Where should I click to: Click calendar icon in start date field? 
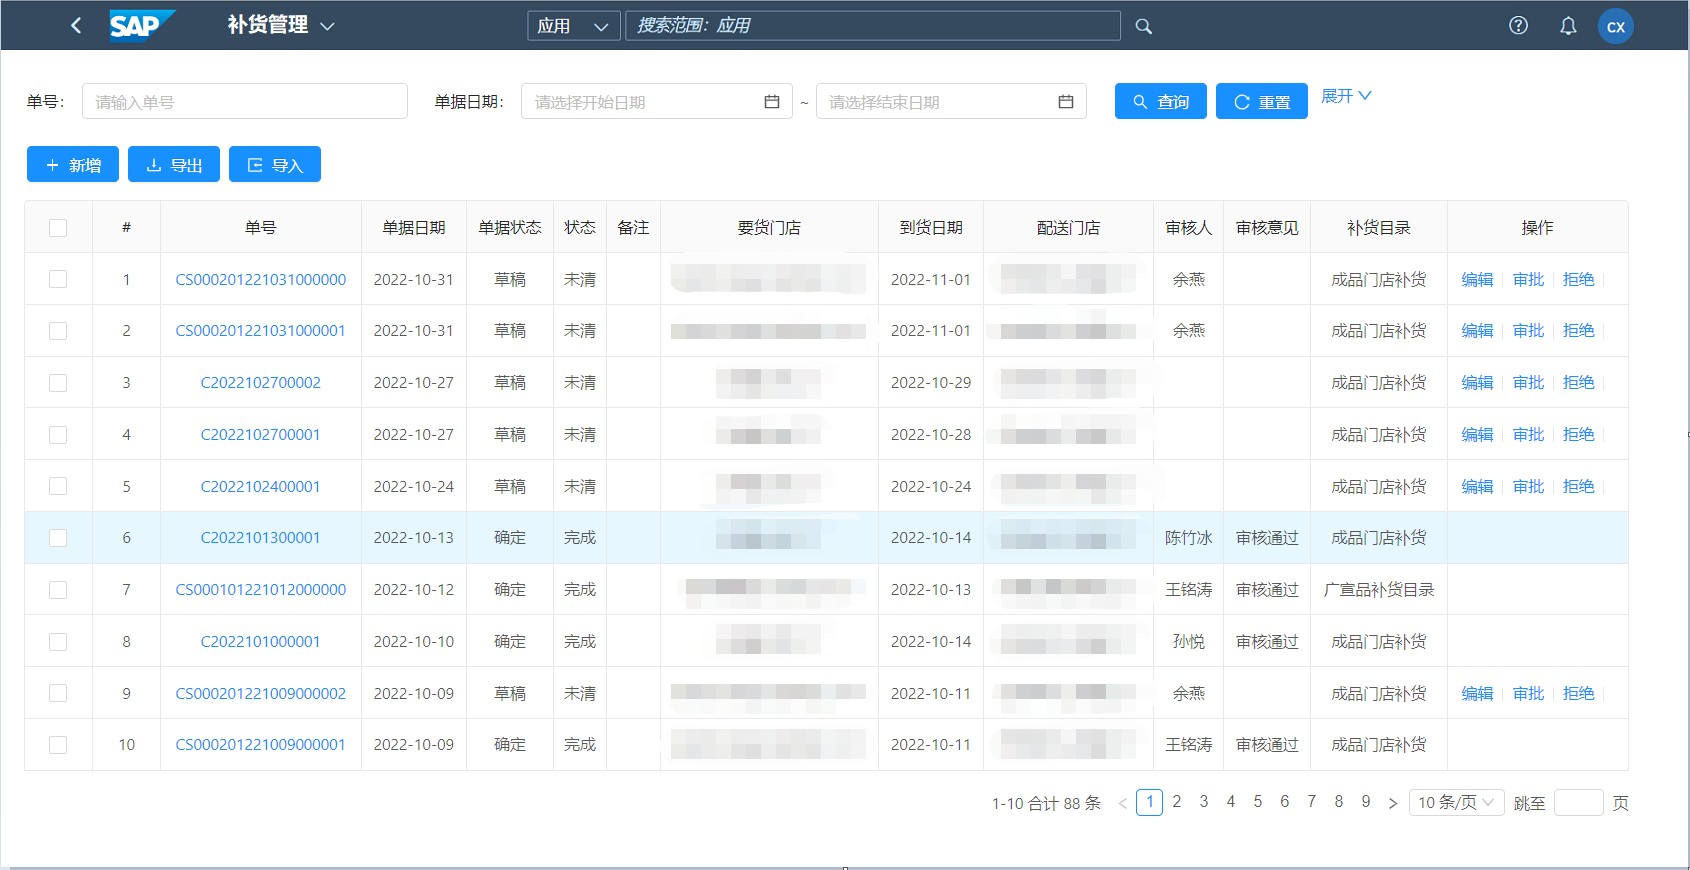click(x=772, y=101)
